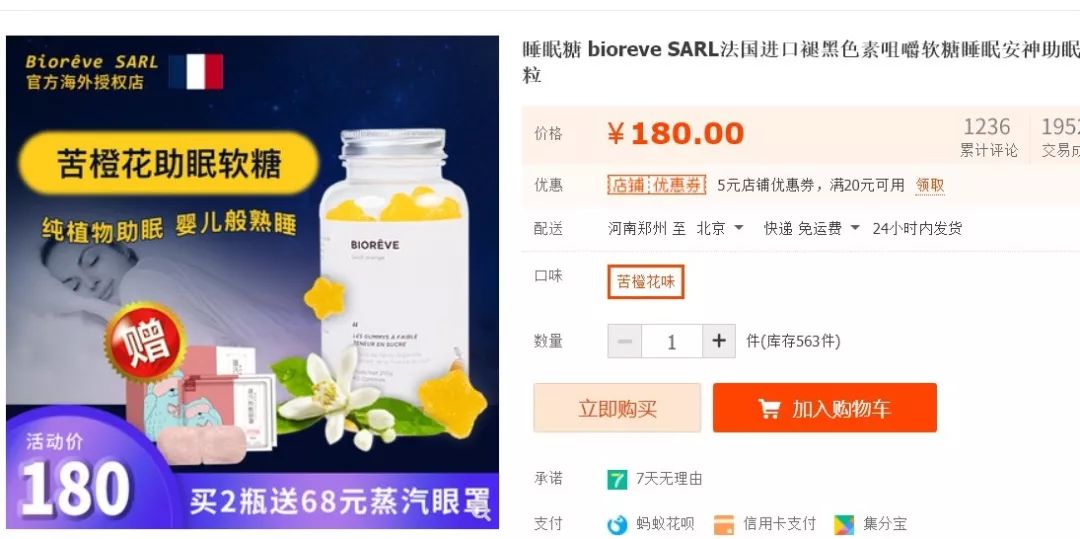Open the 北京 destination dropdown
The image size is (1080, 539).
720,228
